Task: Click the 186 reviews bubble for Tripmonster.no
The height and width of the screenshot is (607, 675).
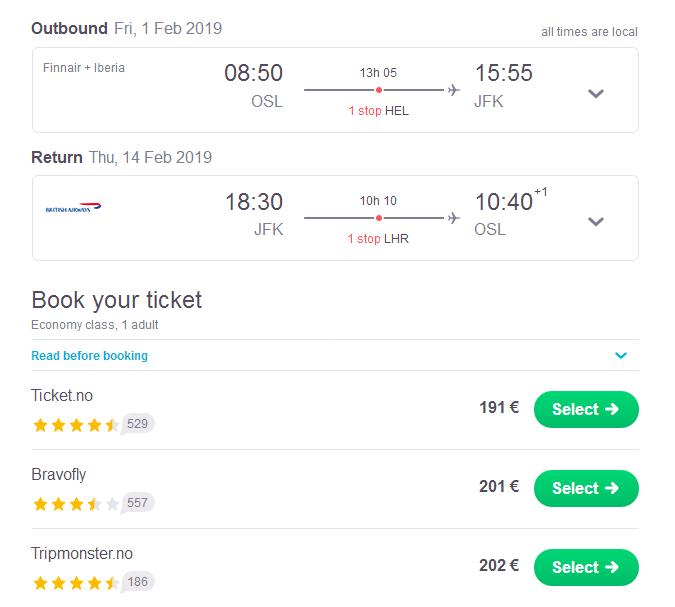Action: pyautogui.click(x=137, y=582)
